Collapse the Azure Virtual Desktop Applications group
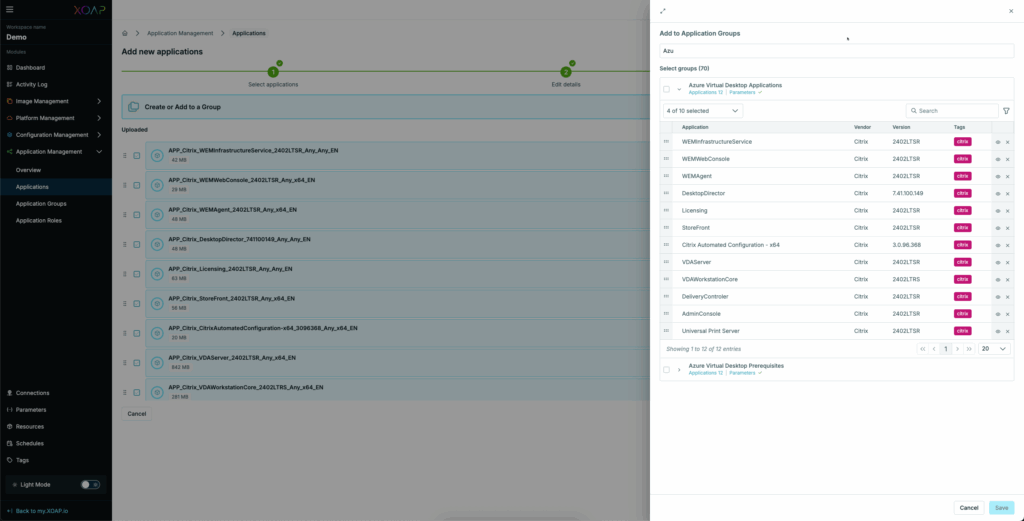The height and width of the screenshot is (521, 1024). click(x=679, y=89)
